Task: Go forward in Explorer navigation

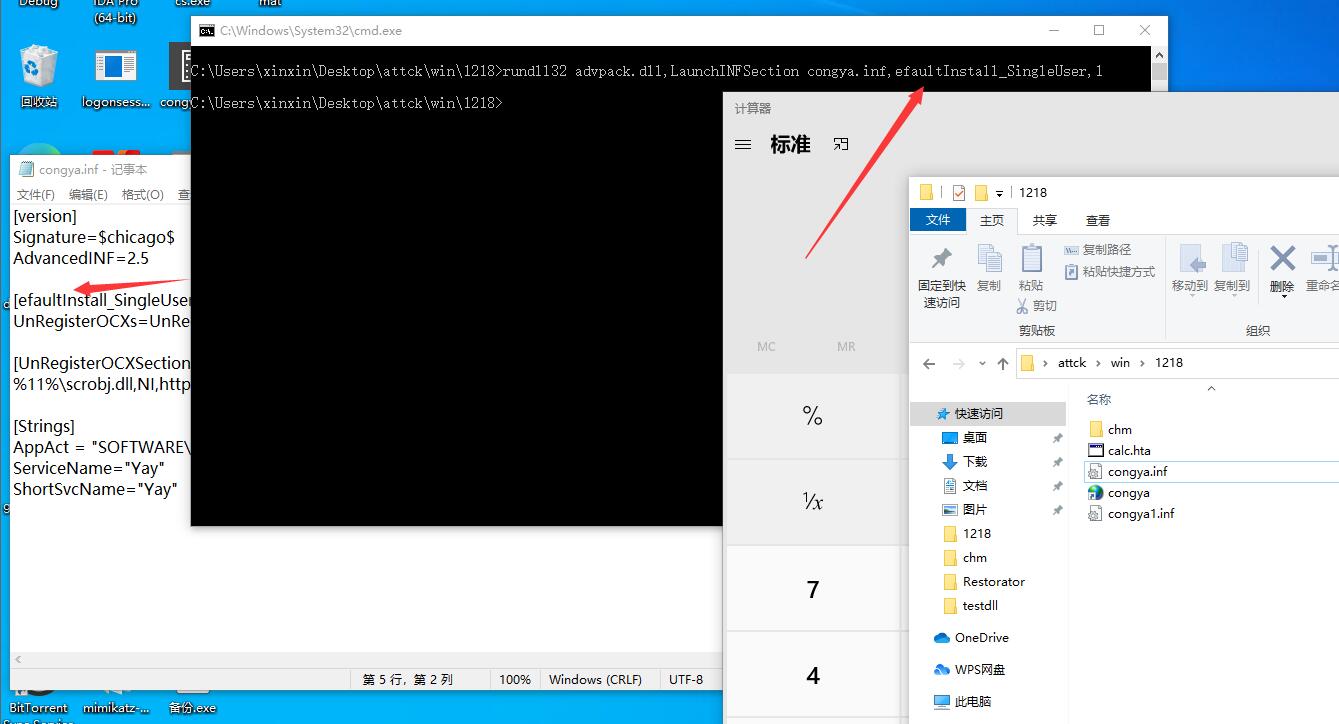Action: (959, 363)
